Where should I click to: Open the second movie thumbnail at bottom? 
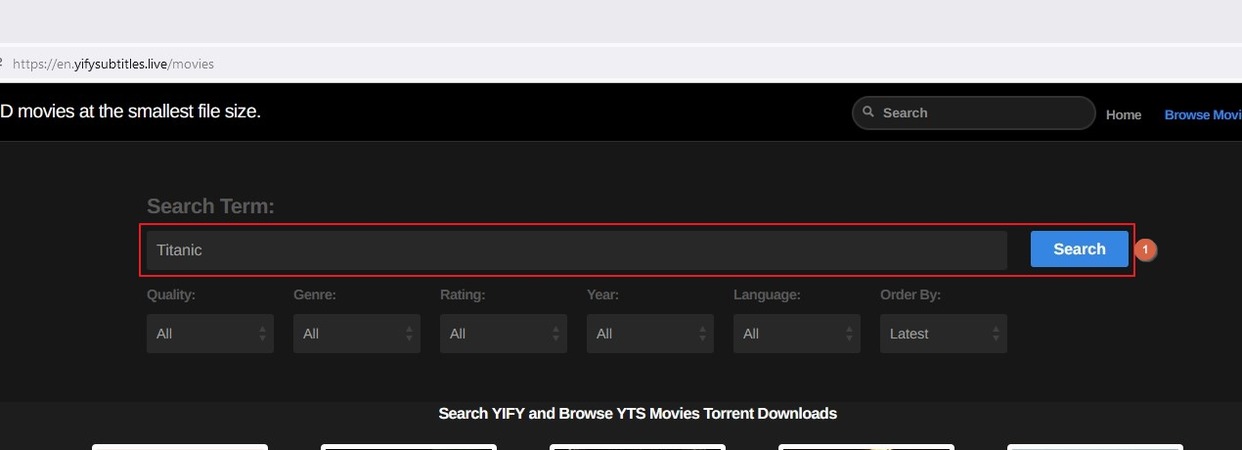[x=408, y=446]
